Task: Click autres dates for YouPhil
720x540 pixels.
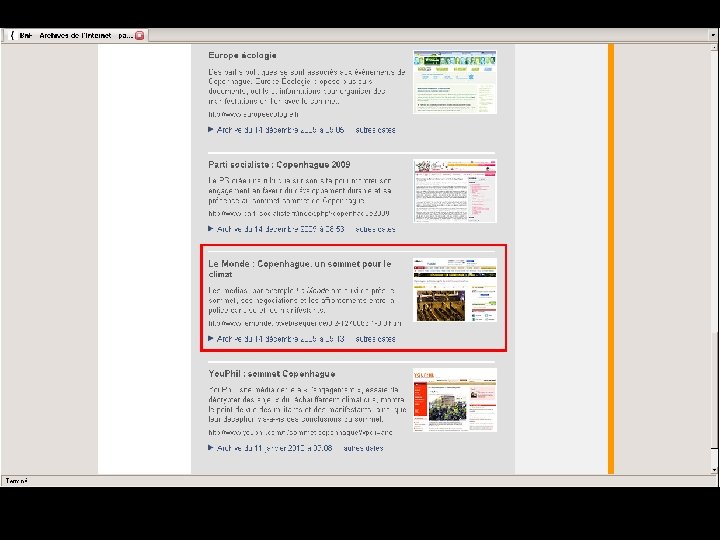Action: tap(363, 448)
